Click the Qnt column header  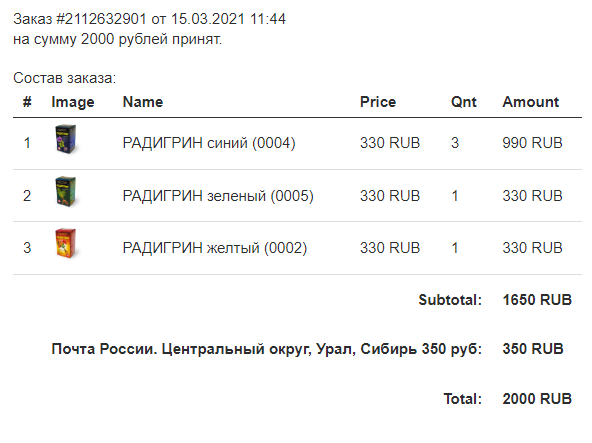point(464,102)
